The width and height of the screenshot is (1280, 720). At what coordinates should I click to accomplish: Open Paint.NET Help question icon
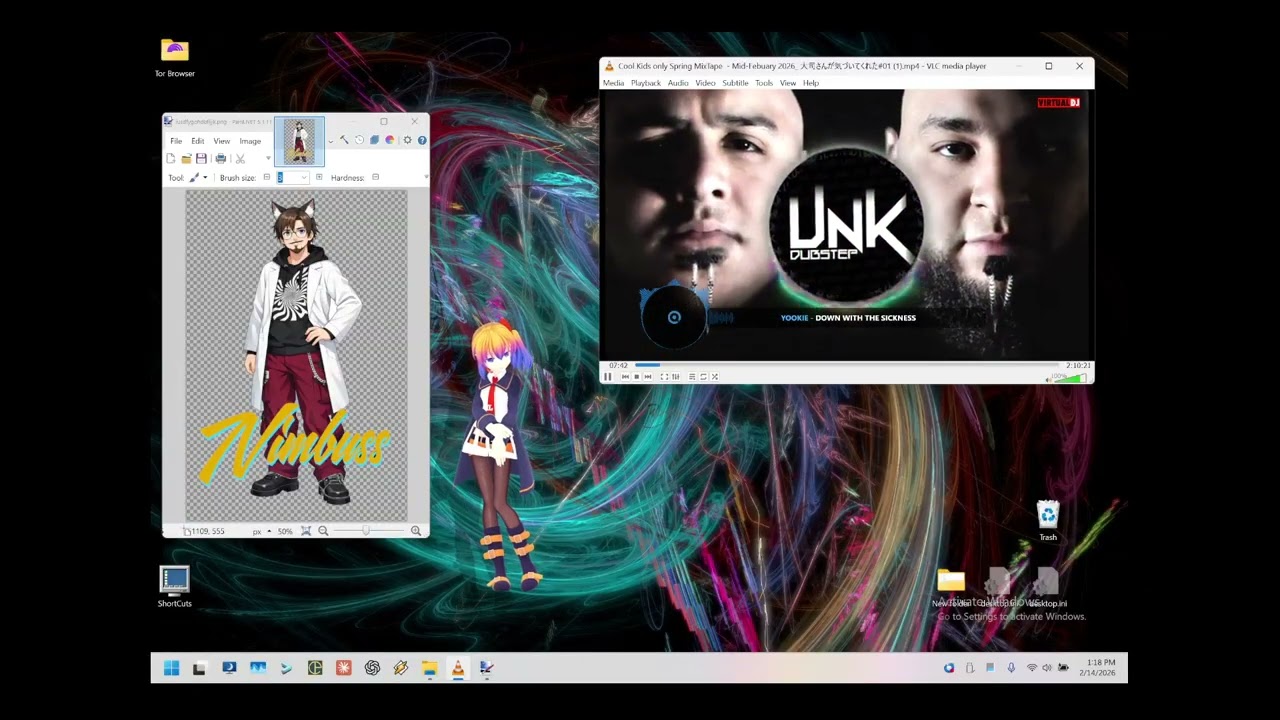coord(422,140)
